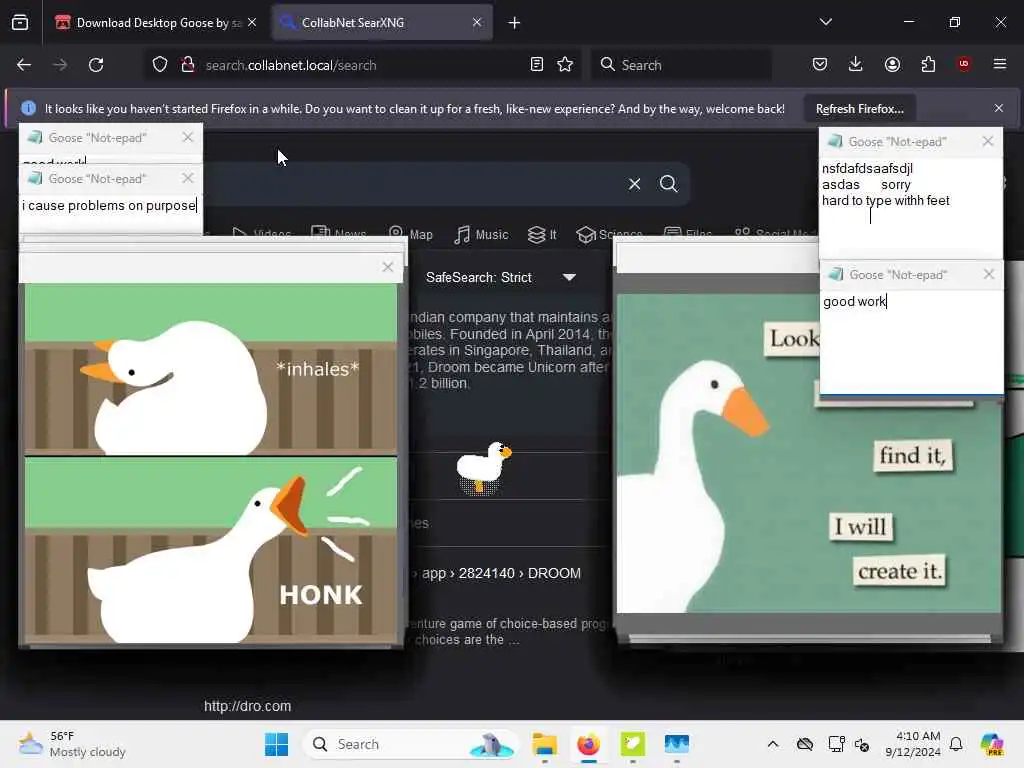Open the Pocket save icon
Screen dimensions: 1024x768
(820, 65)
